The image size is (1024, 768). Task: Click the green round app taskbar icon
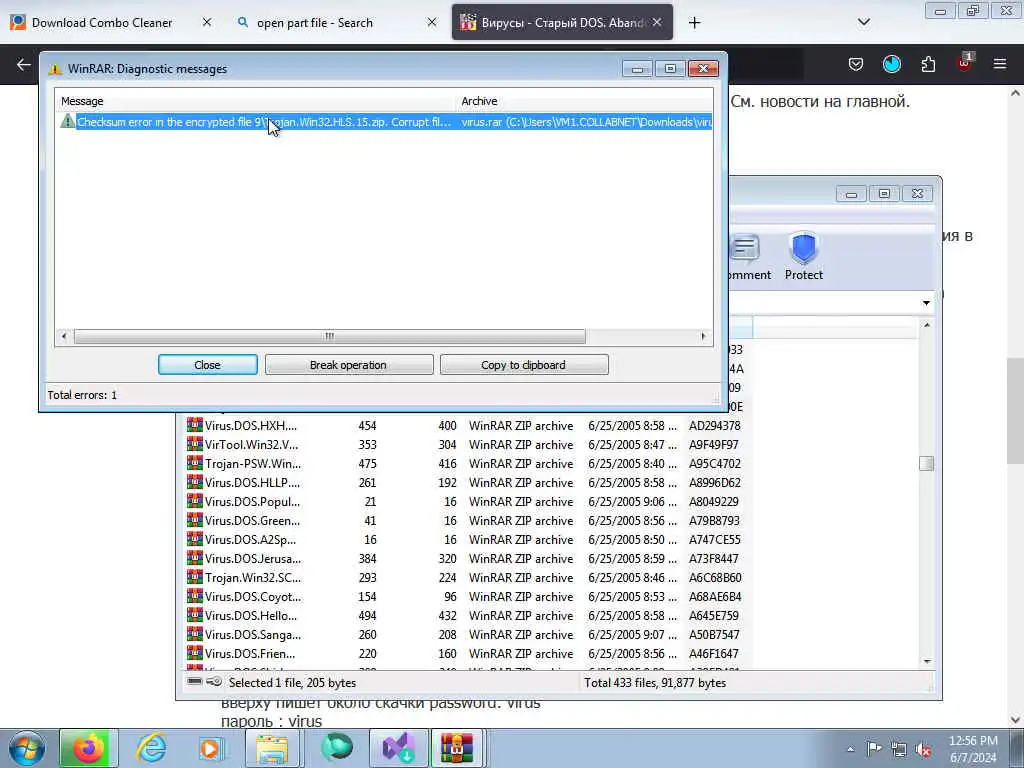pyautogui.click(x=336, y=748)
